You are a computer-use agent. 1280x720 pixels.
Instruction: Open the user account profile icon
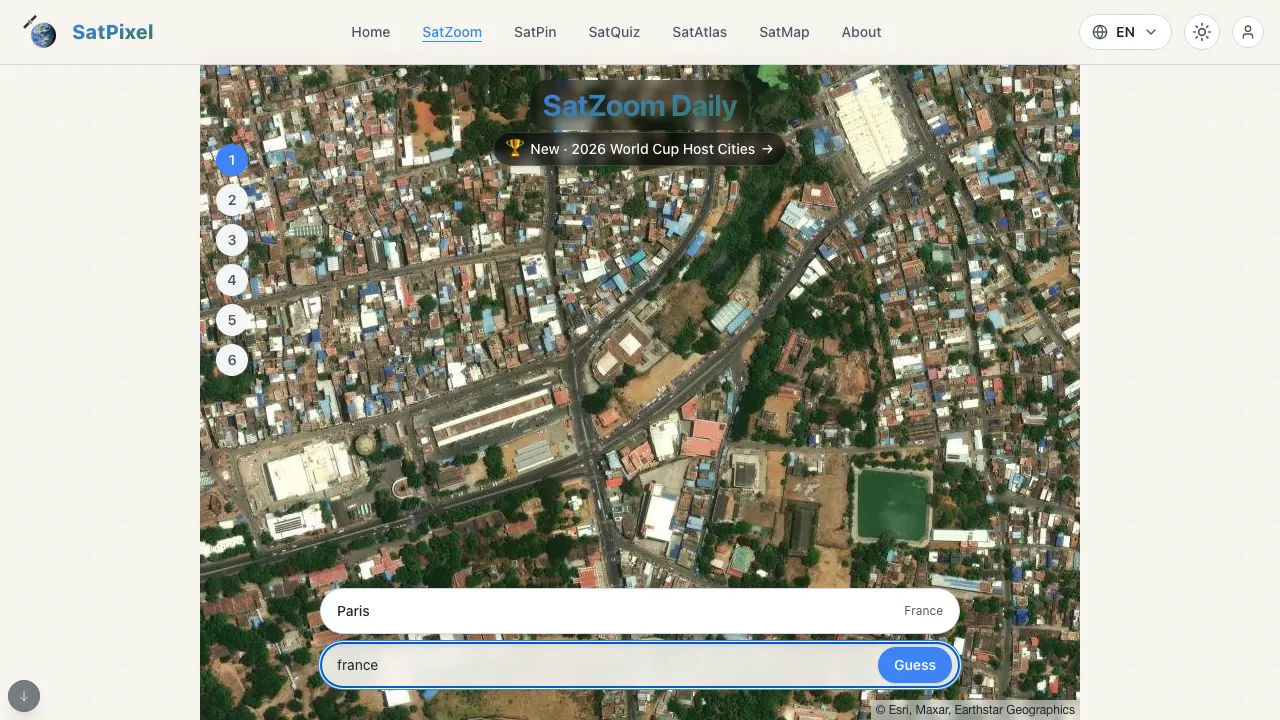pyautogui.click(x=1248, y=32)
